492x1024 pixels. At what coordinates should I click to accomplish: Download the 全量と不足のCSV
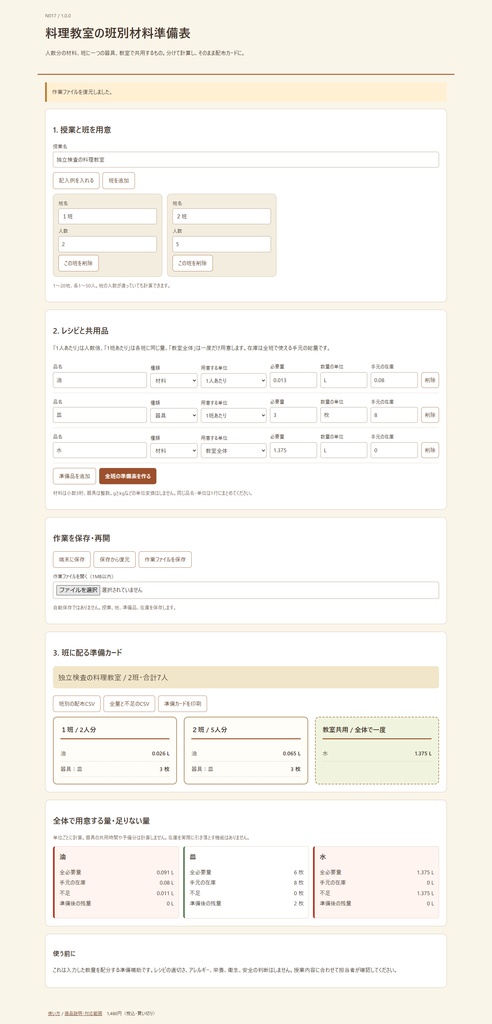[129, 703]
